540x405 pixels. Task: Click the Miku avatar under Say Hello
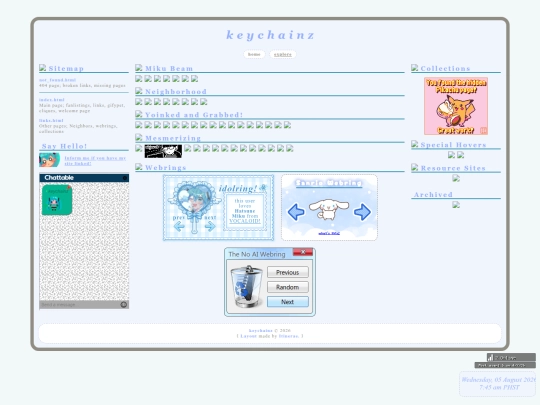49,160
